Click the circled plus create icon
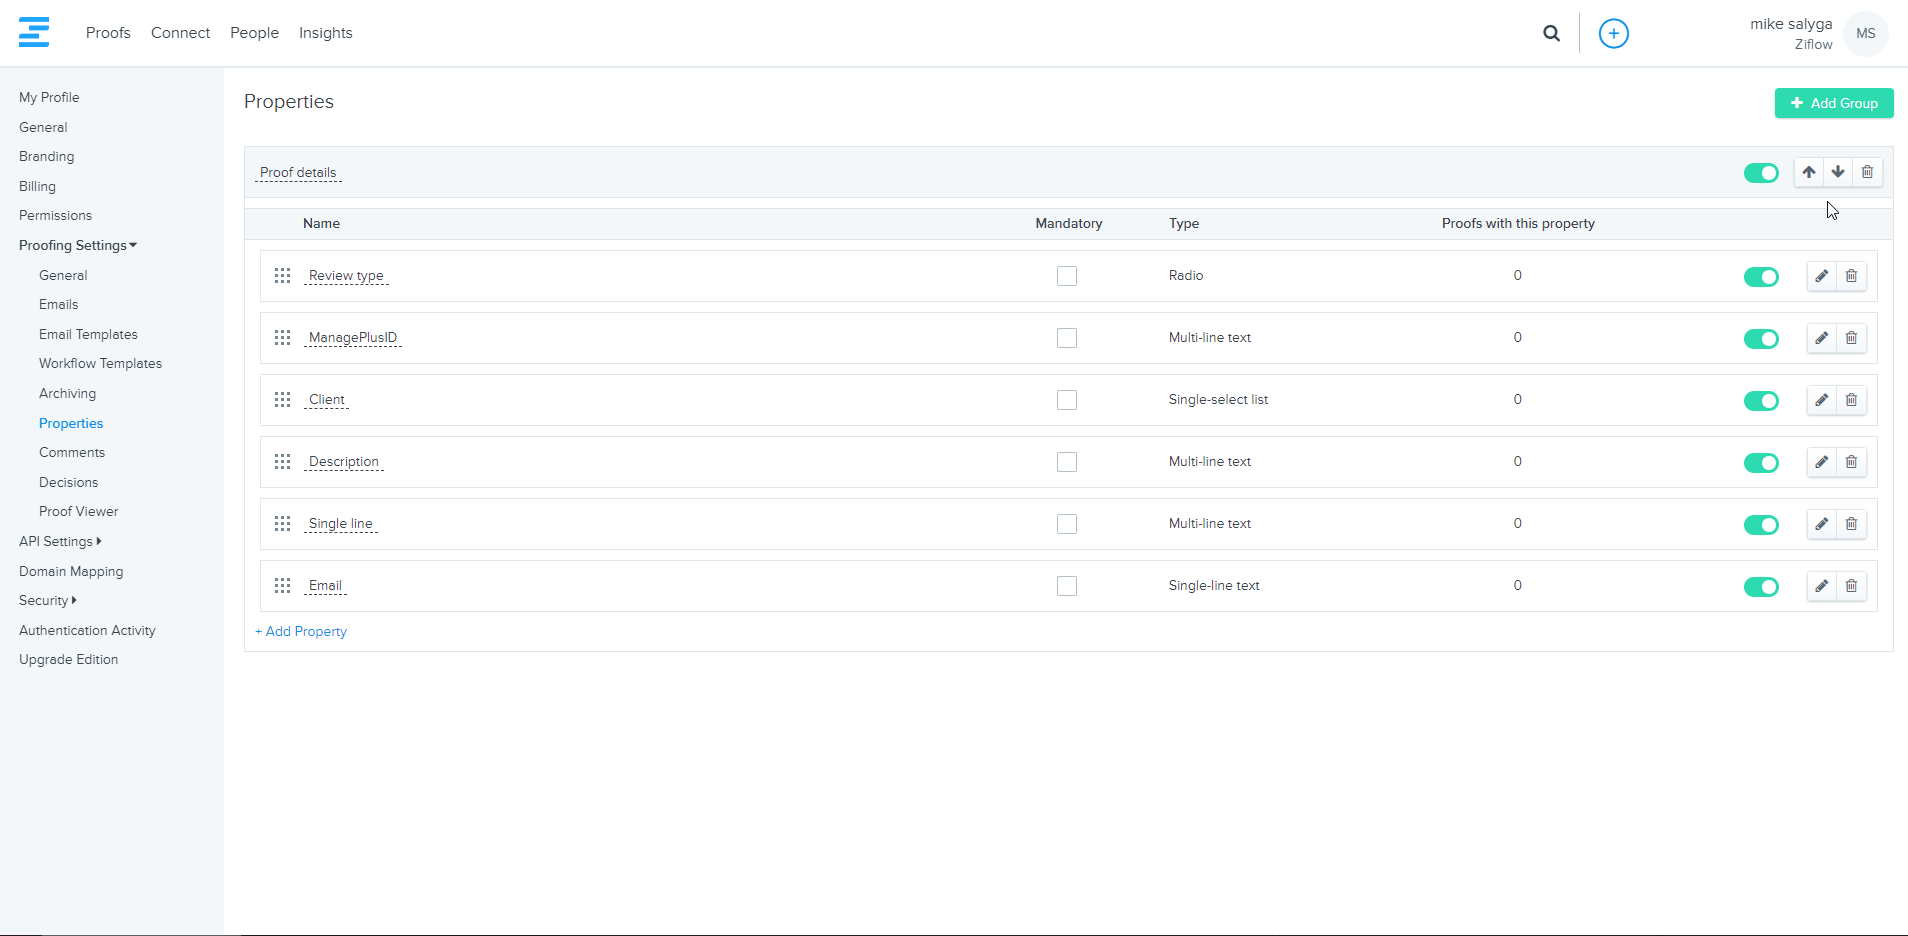The width and height of the screenshot is (1908, 936). coord(1613,33)
